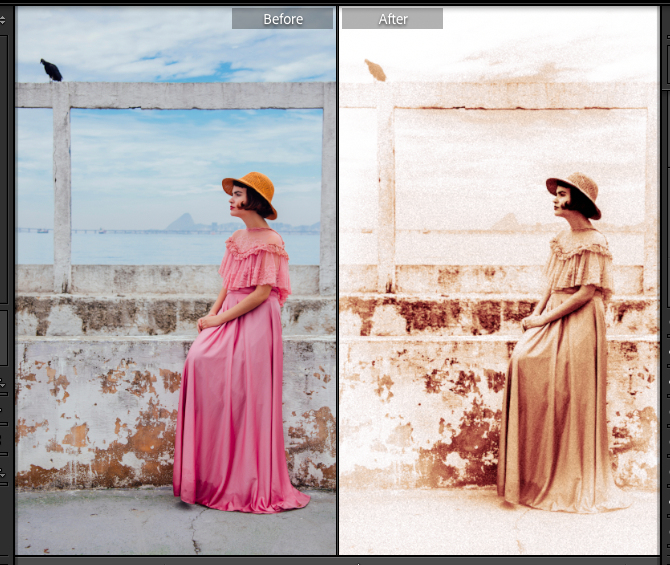
Task: Click the woman's hat in the After photo
Action: (574, 187)
